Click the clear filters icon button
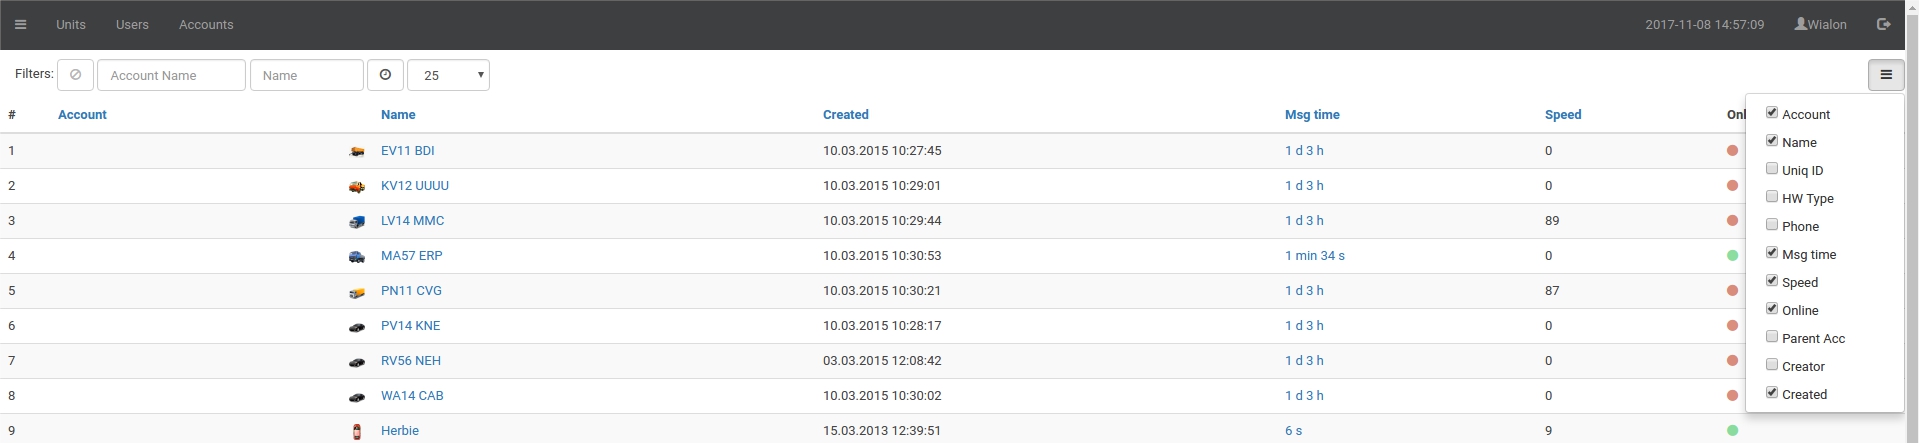The height and width of the screenshot is (443, 1919). pos(75,75)
